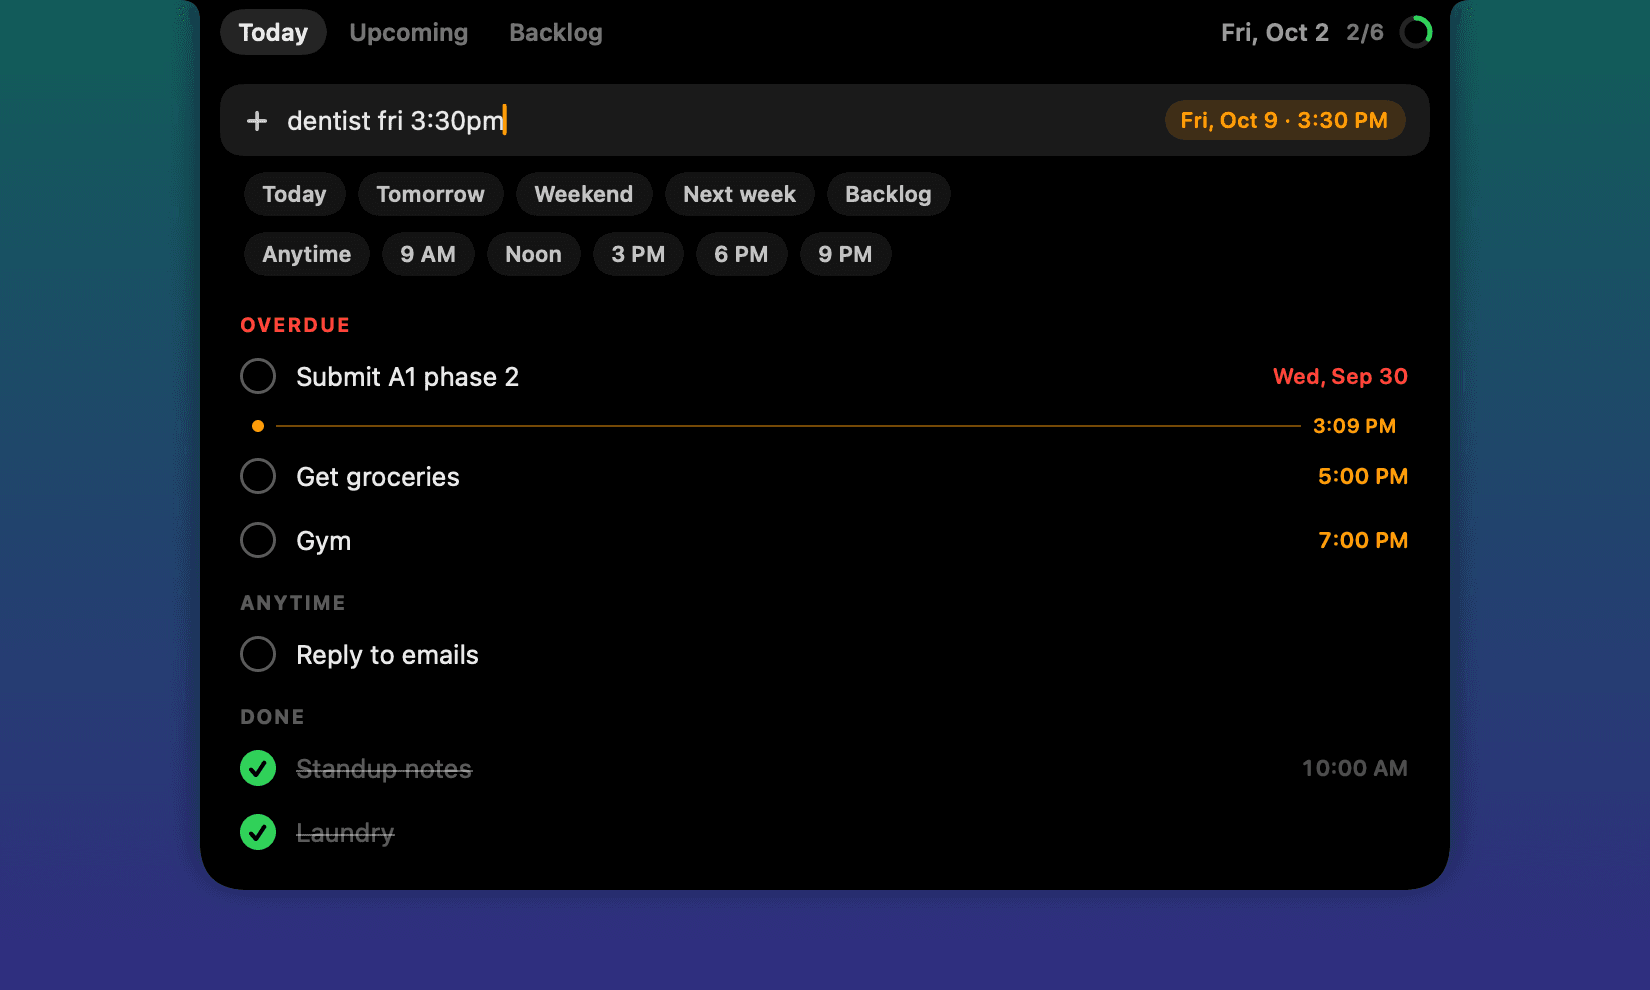1650x990 pixels.
Task: Click the Standup notes struck-through title
Action: [384, 769]
